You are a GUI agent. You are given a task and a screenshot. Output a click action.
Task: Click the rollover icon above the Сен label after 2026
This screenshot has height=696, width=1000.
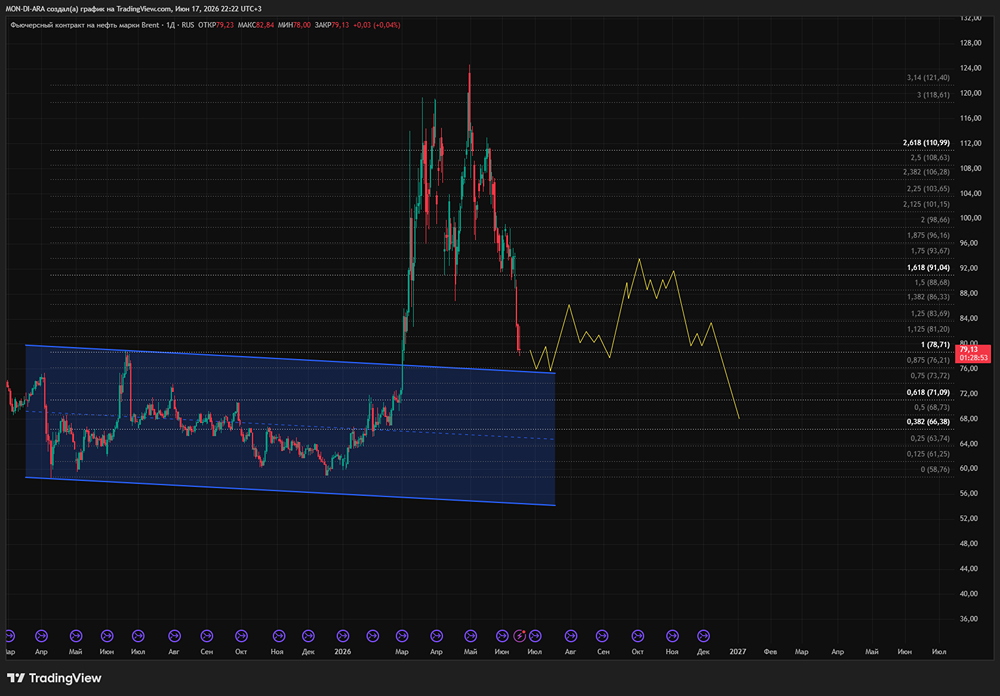(602, 635)
